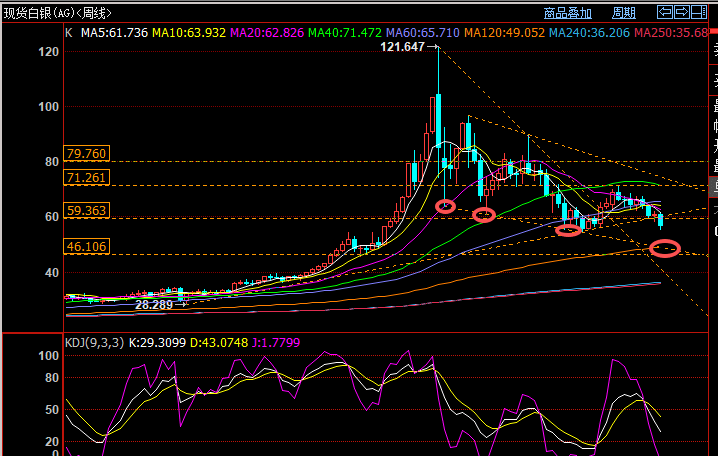Click the K label before MA5

pos(69,33)
